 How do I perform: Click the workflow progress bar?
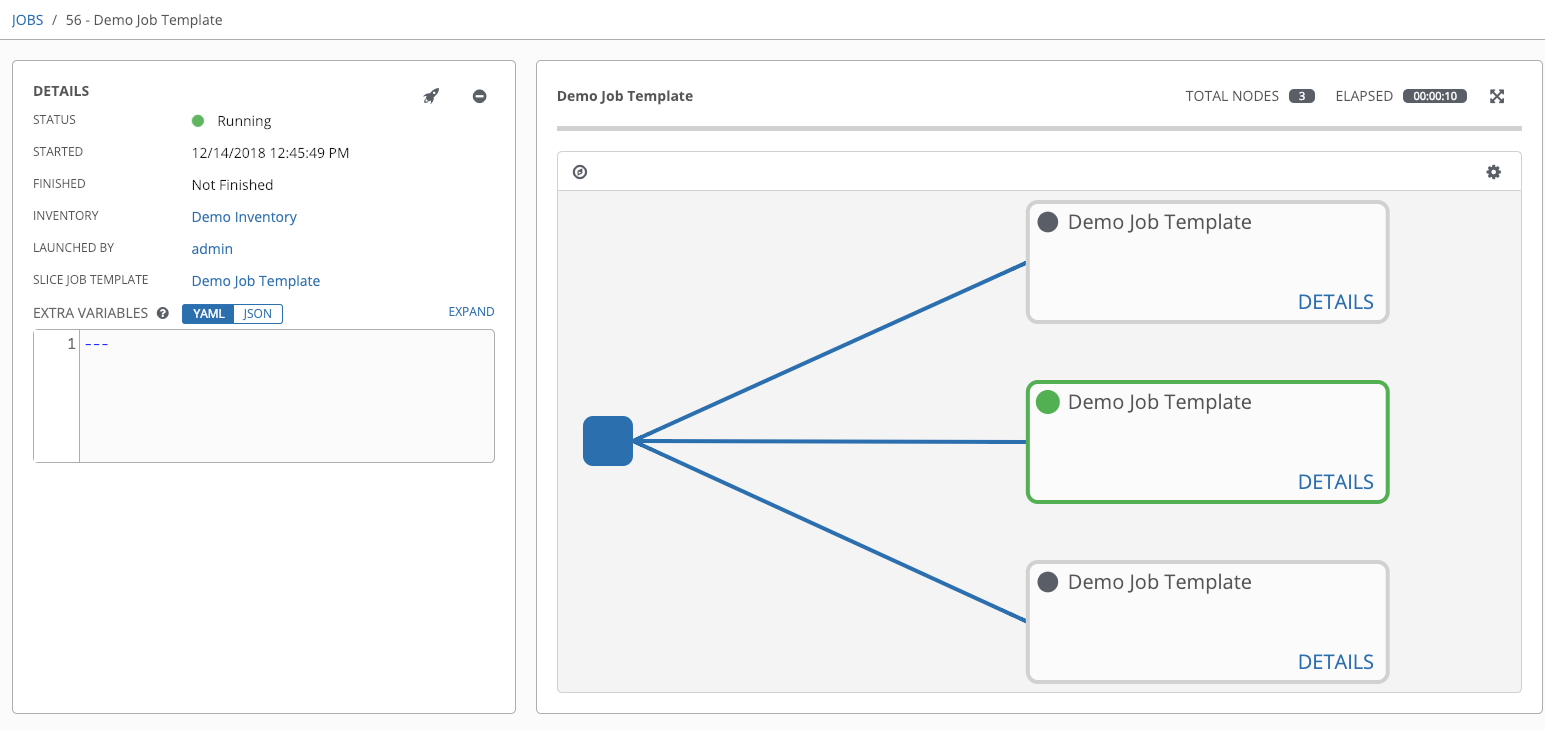(x=1038, y=129)
